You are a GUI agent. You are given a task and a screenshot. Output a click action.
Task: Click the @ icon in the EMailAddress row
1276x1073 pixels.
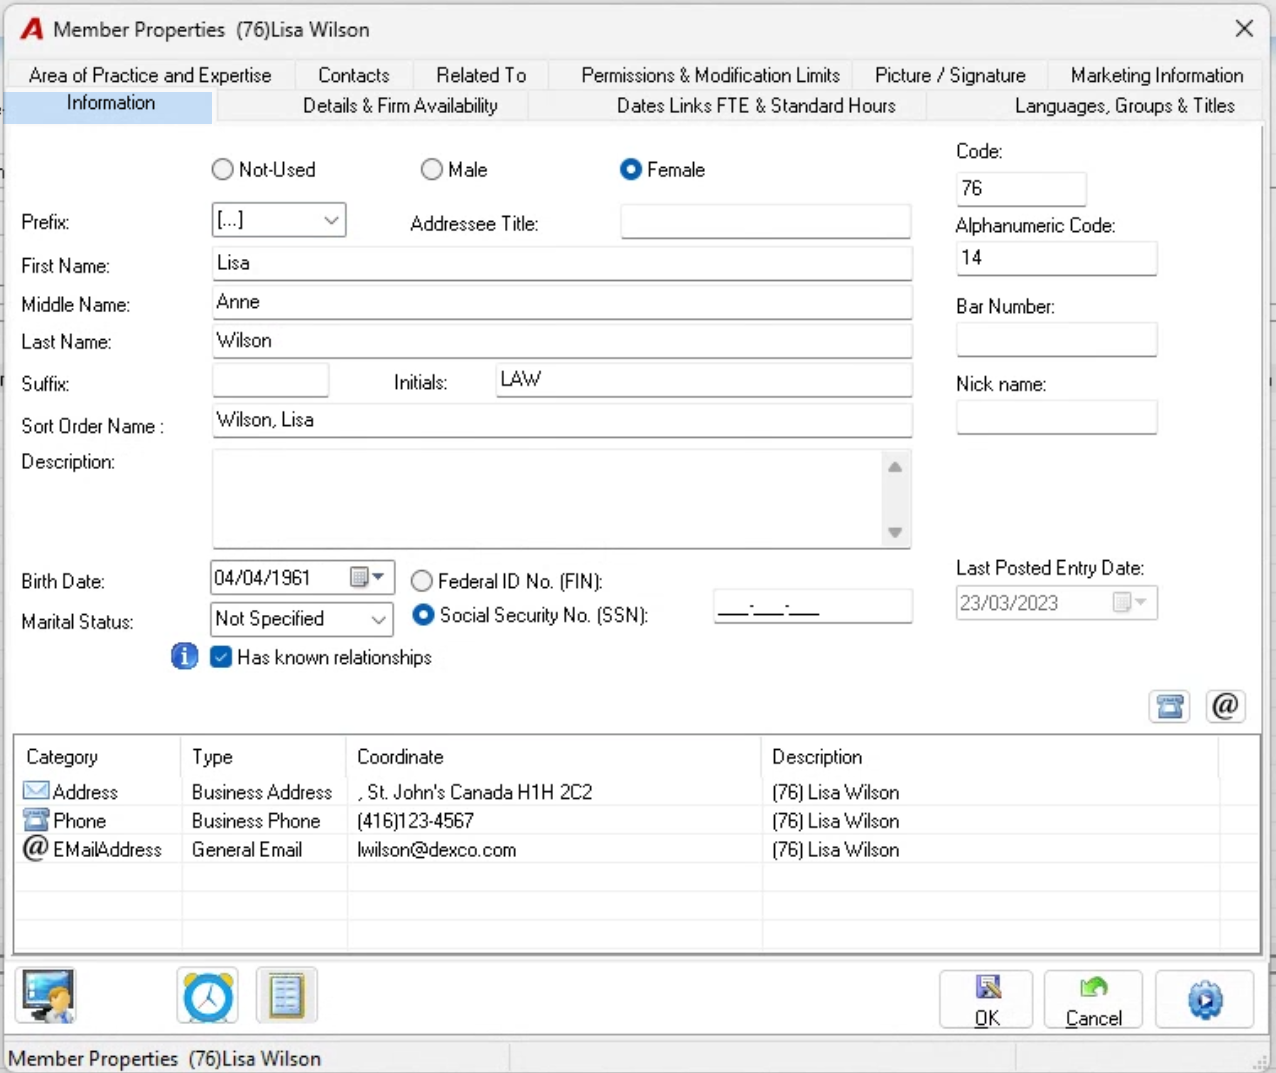pos(36,848)
